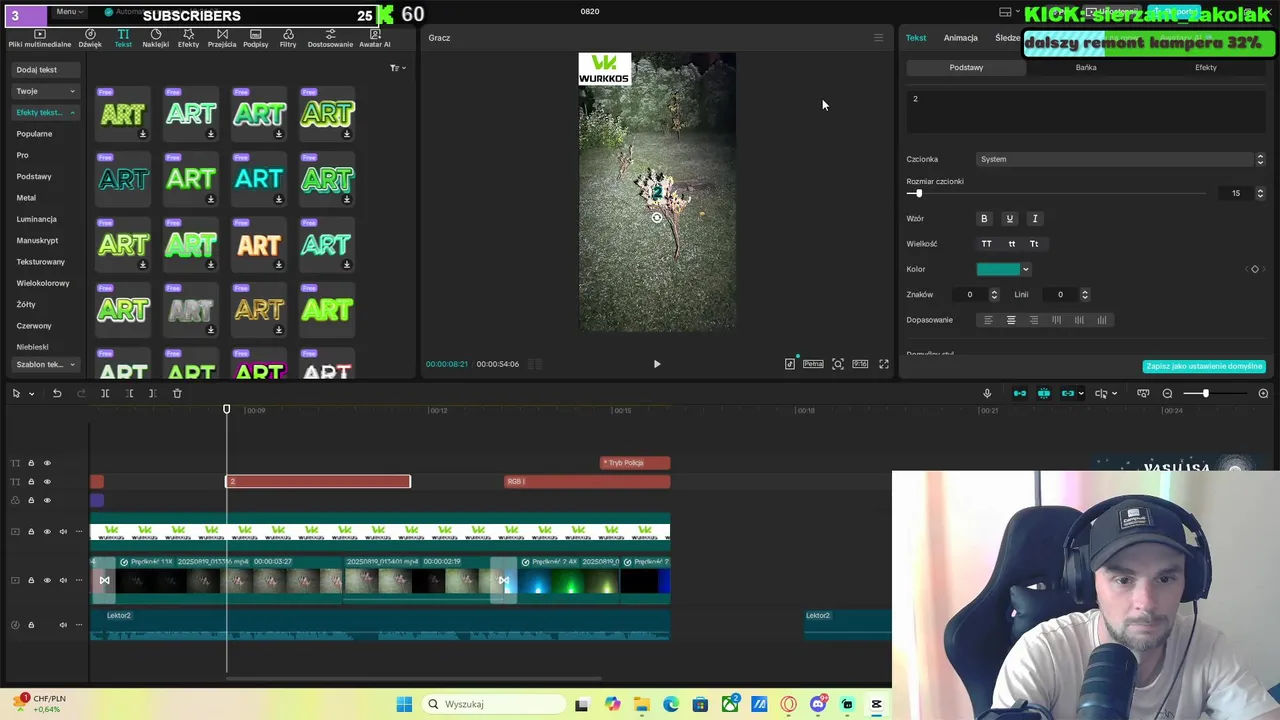Open the selection tool dropdown arrow
The width and height of the screenshot is (1280, 720).
[32, 394]
